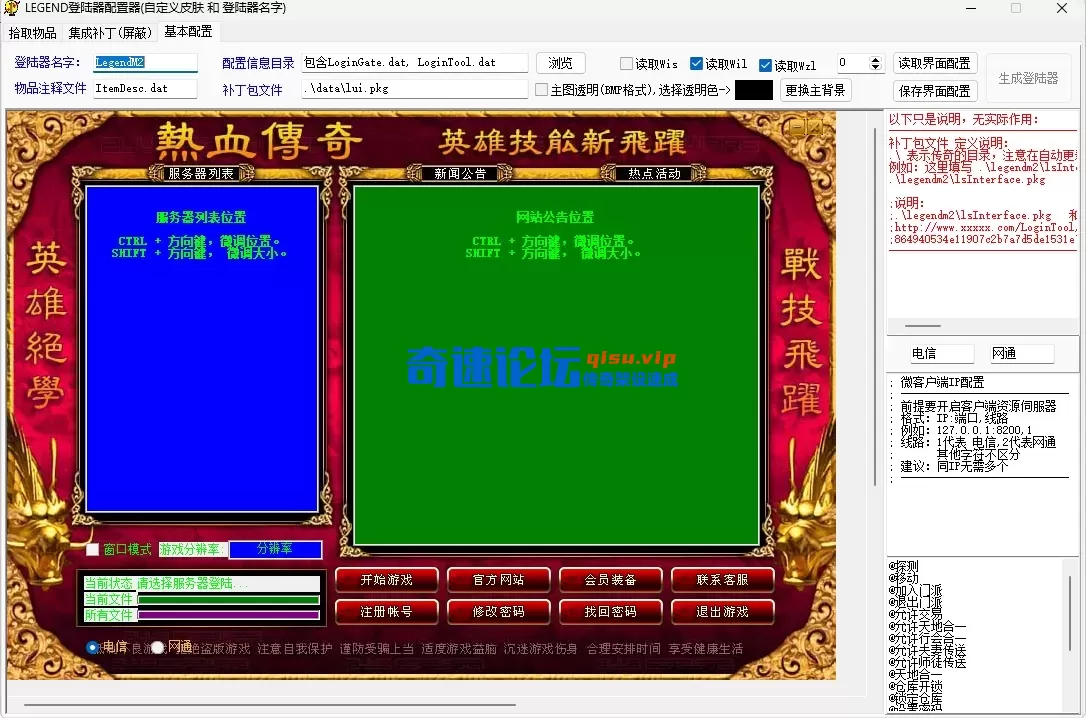The width and height of the screenshot is (1086, 718).
Task: Uncheck the 读取Wil checkbox
Action: [x=697, y=64]
